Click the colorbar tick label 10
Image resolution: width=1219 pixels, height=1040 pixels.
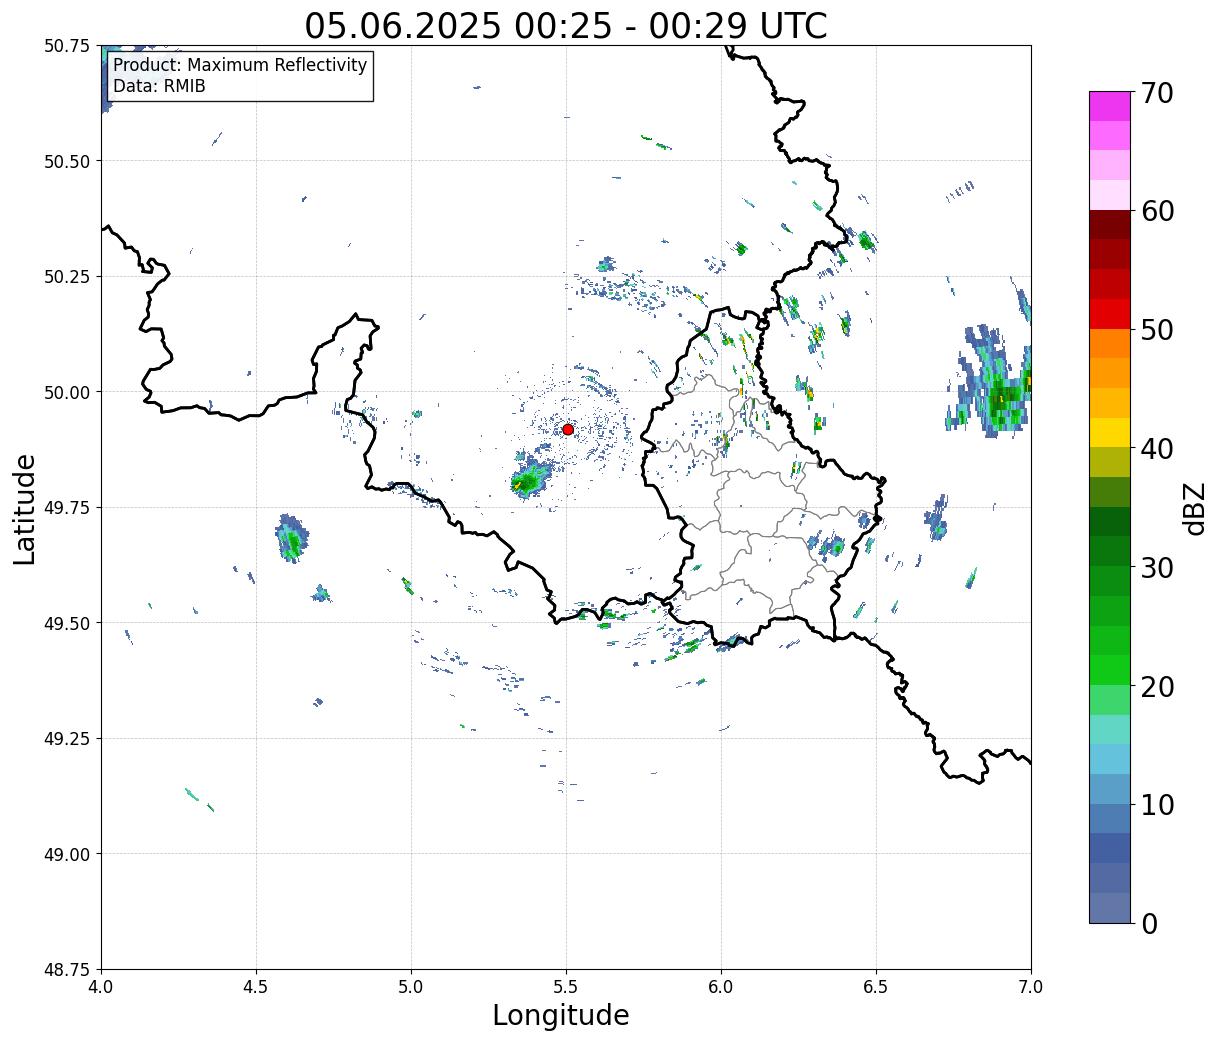pyautogui.click(x=1157, y=805)
